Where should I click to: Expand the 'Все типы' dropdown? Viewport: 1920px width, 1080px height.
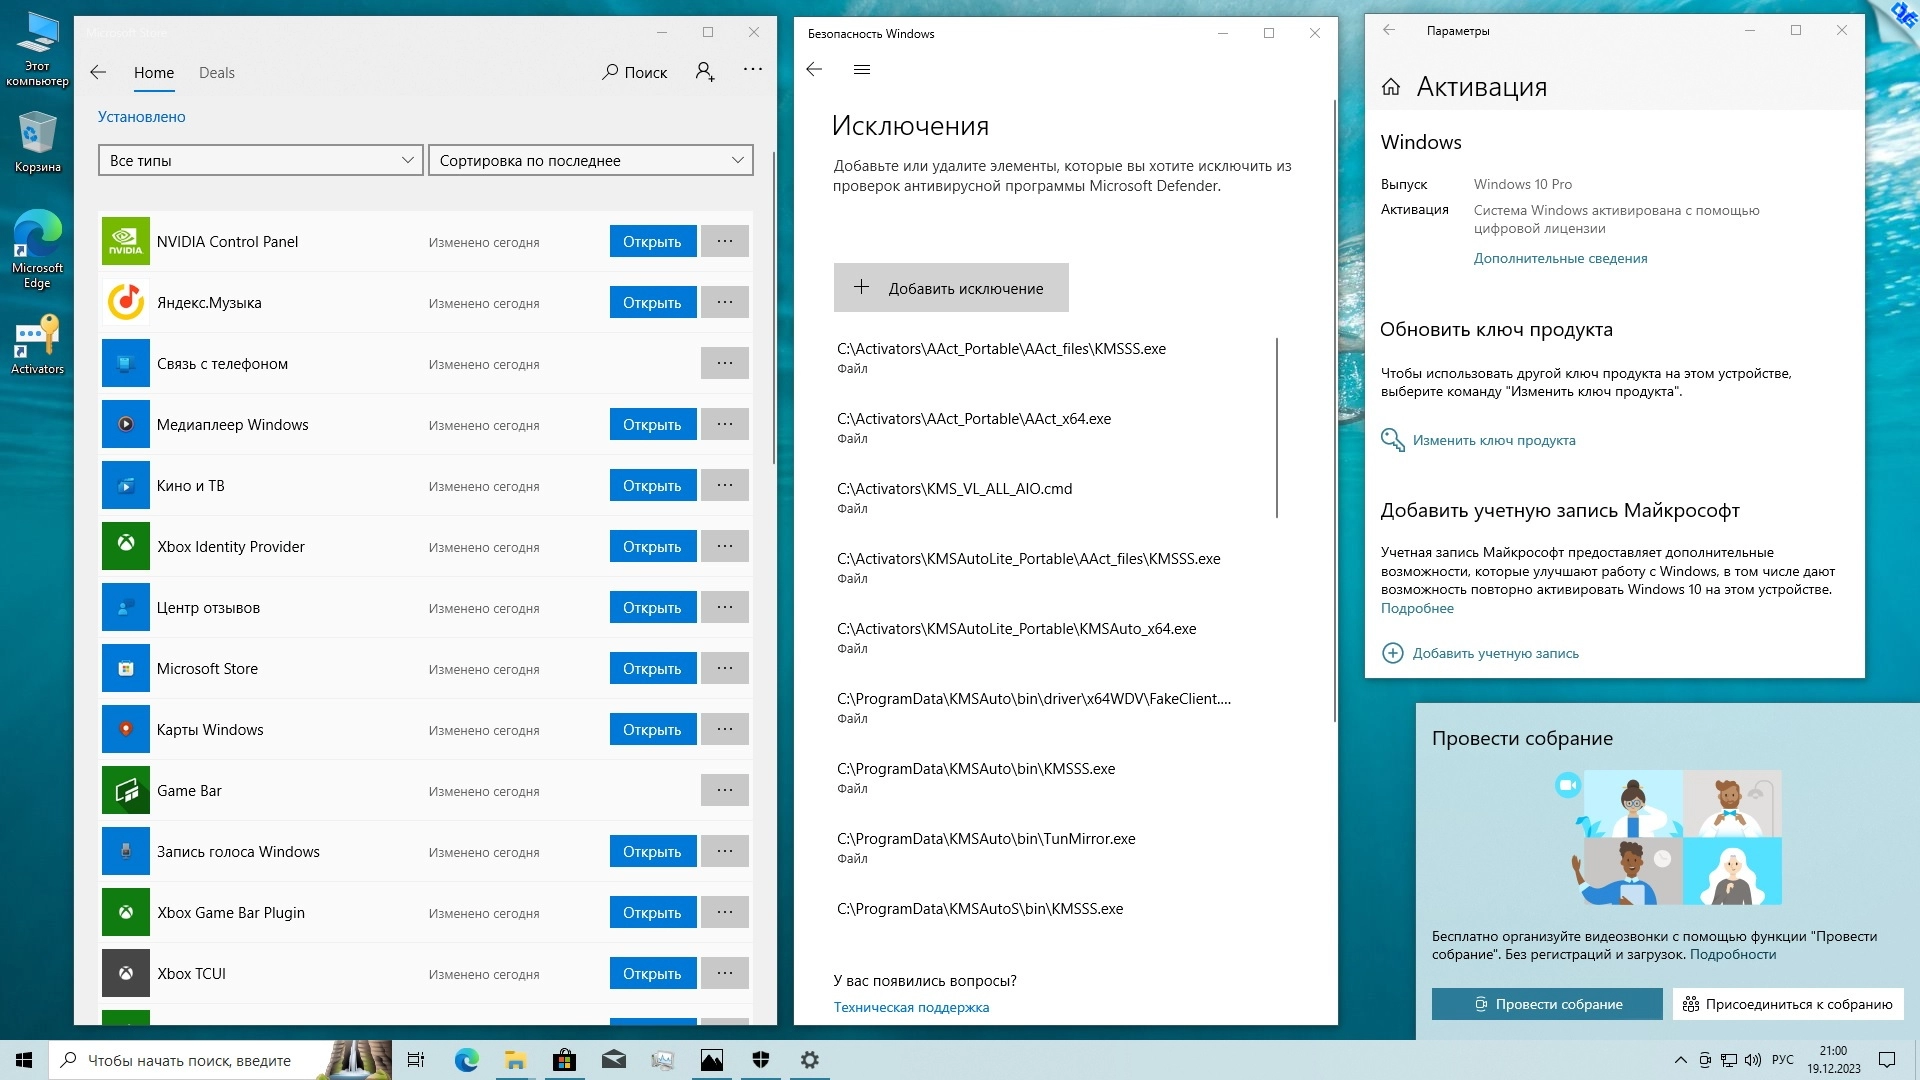(261, 161)
